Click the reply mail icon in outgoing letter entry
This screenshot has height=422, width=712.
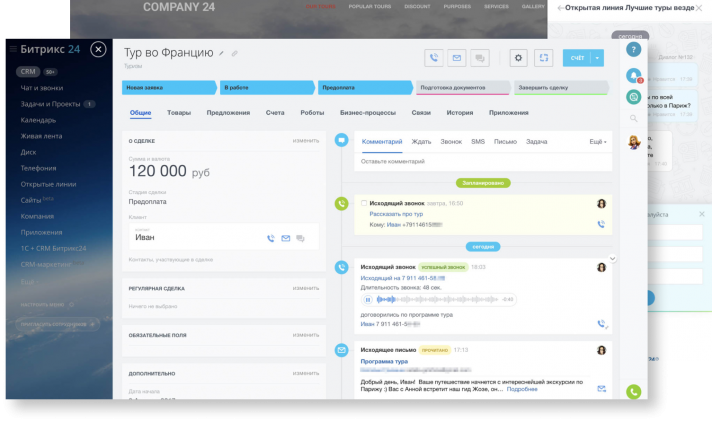coord(602,389)
